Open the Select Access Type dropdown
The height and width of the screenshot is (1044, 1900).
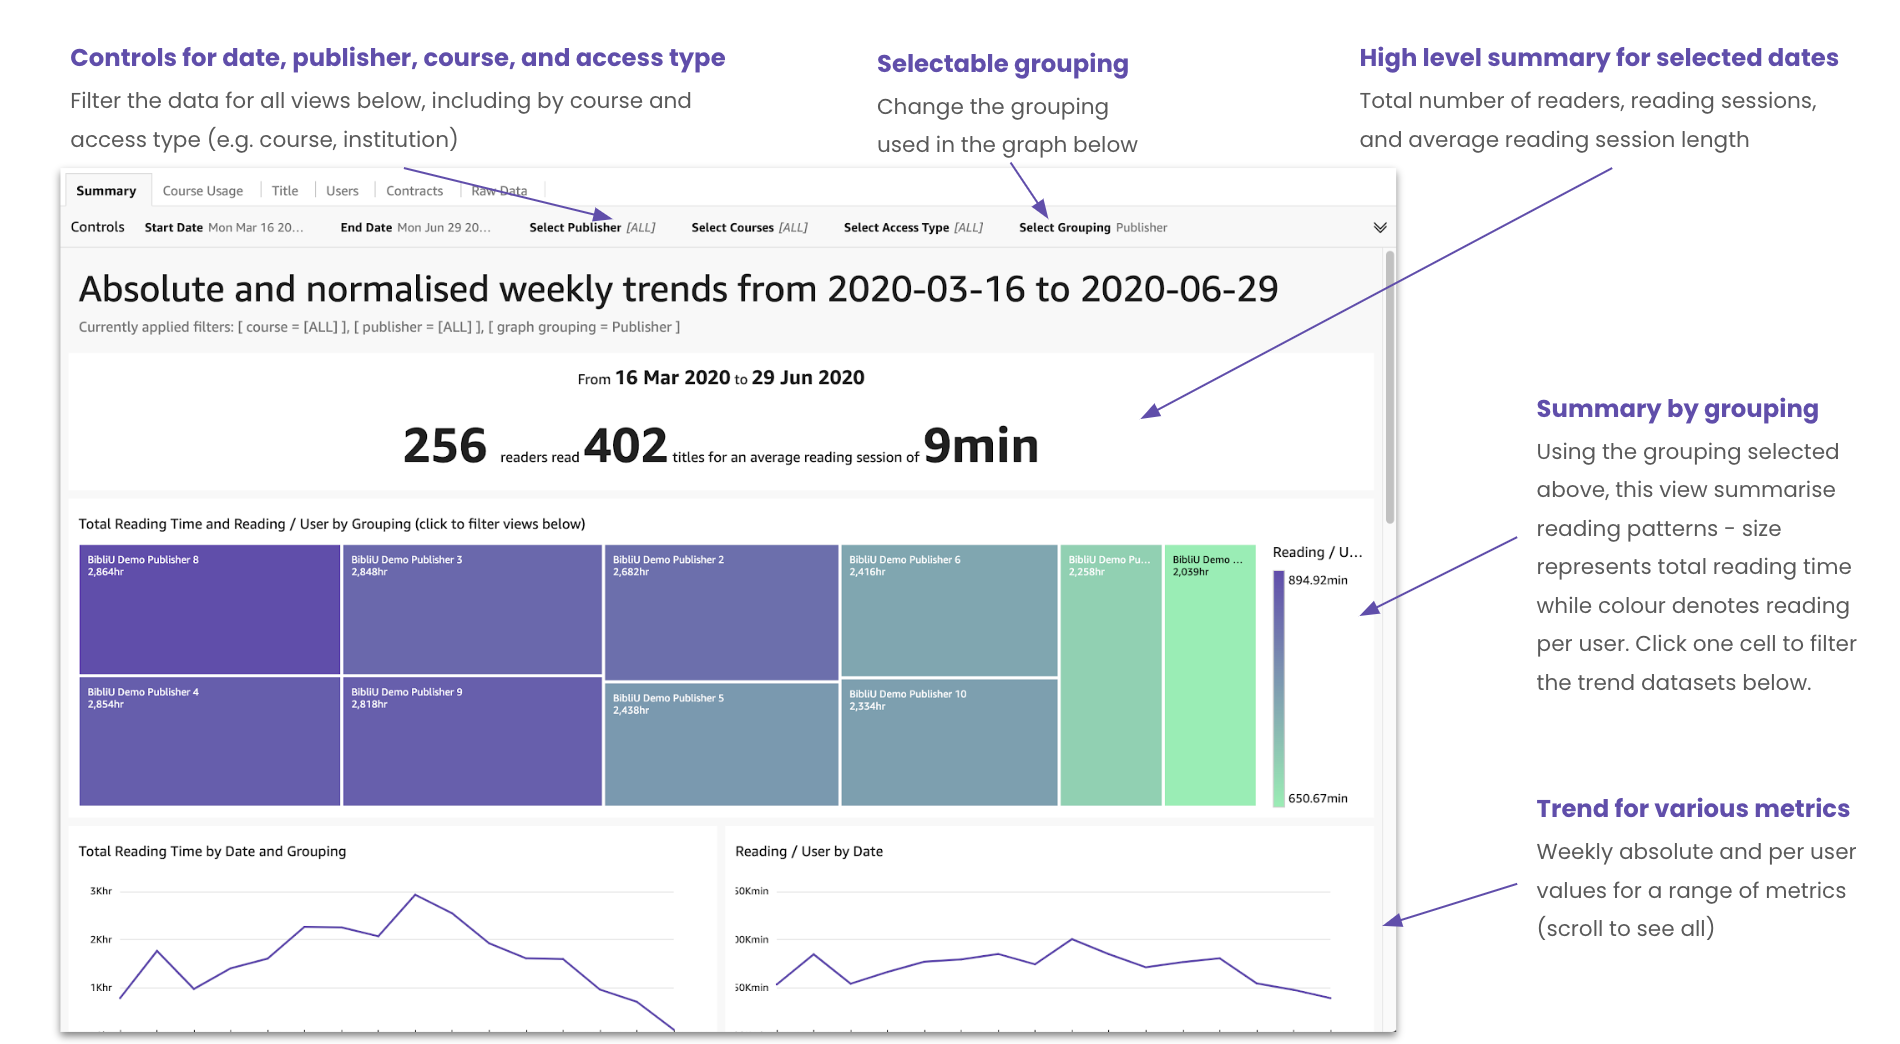(913, 228)
